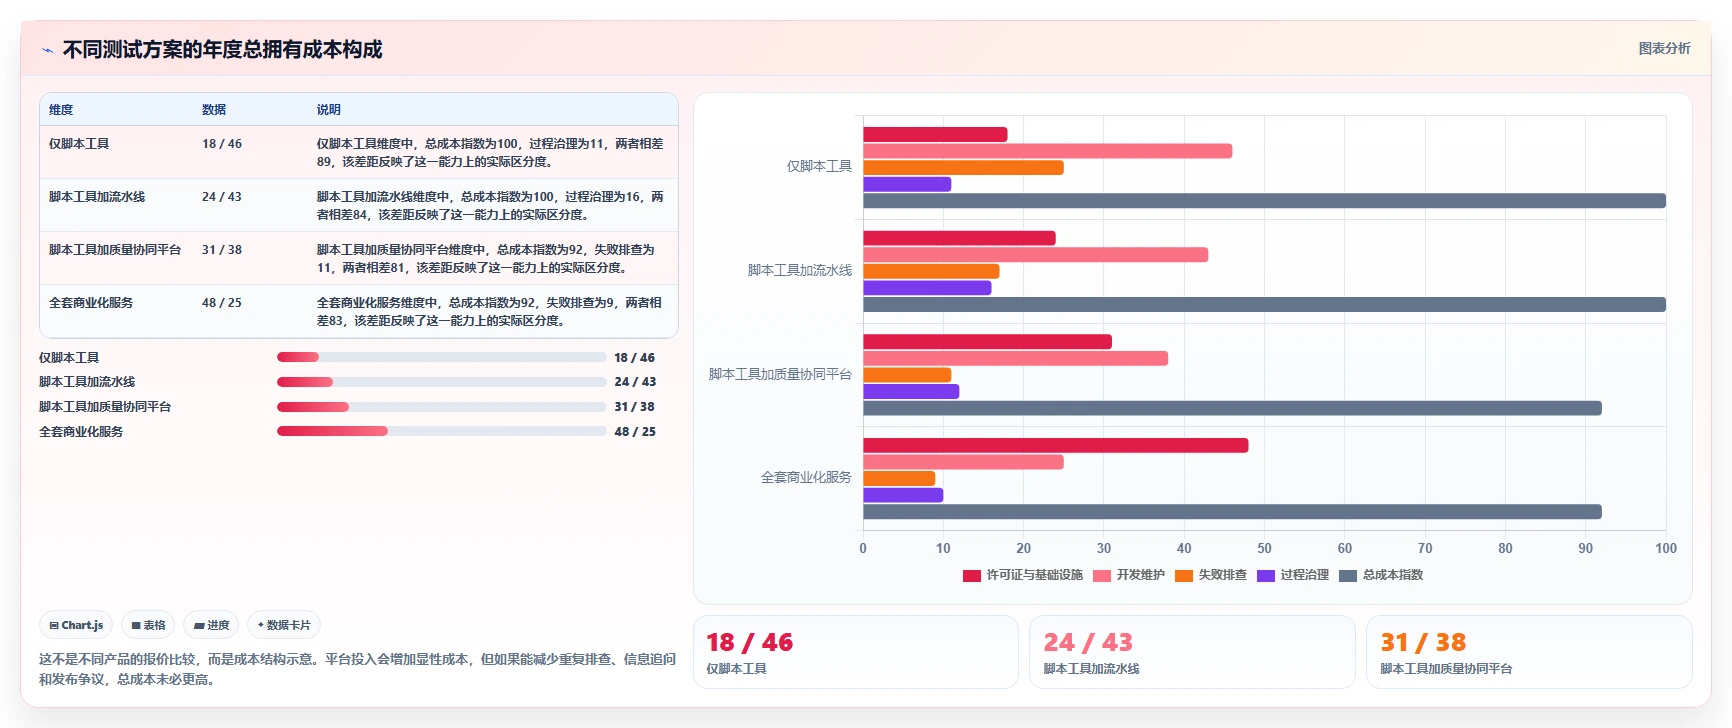Click the 全套商业化服务 progress bar
Viewport: 1732px width, 728px height.
point(442,432)
